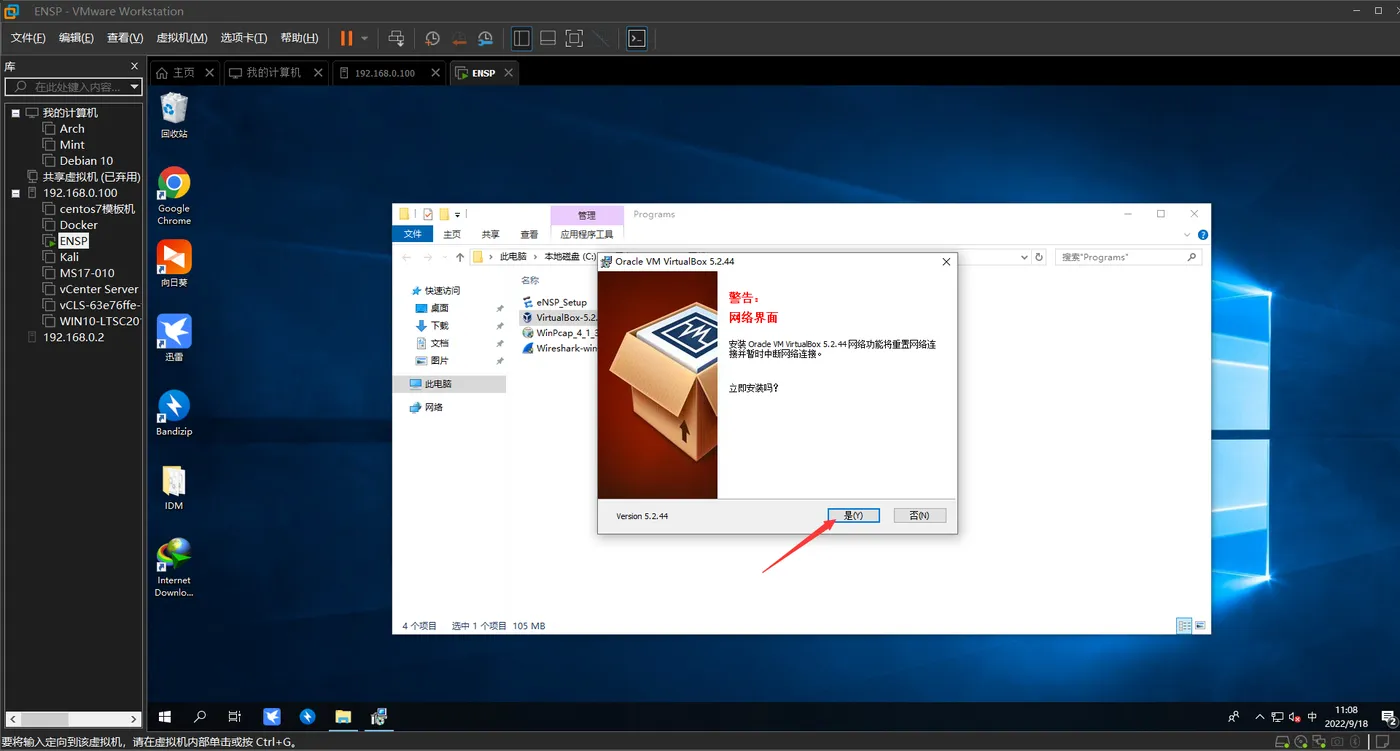Open the power options dropdown next to pause
1400x751 pixels.
pyautogui.click(x=364, y=38)
